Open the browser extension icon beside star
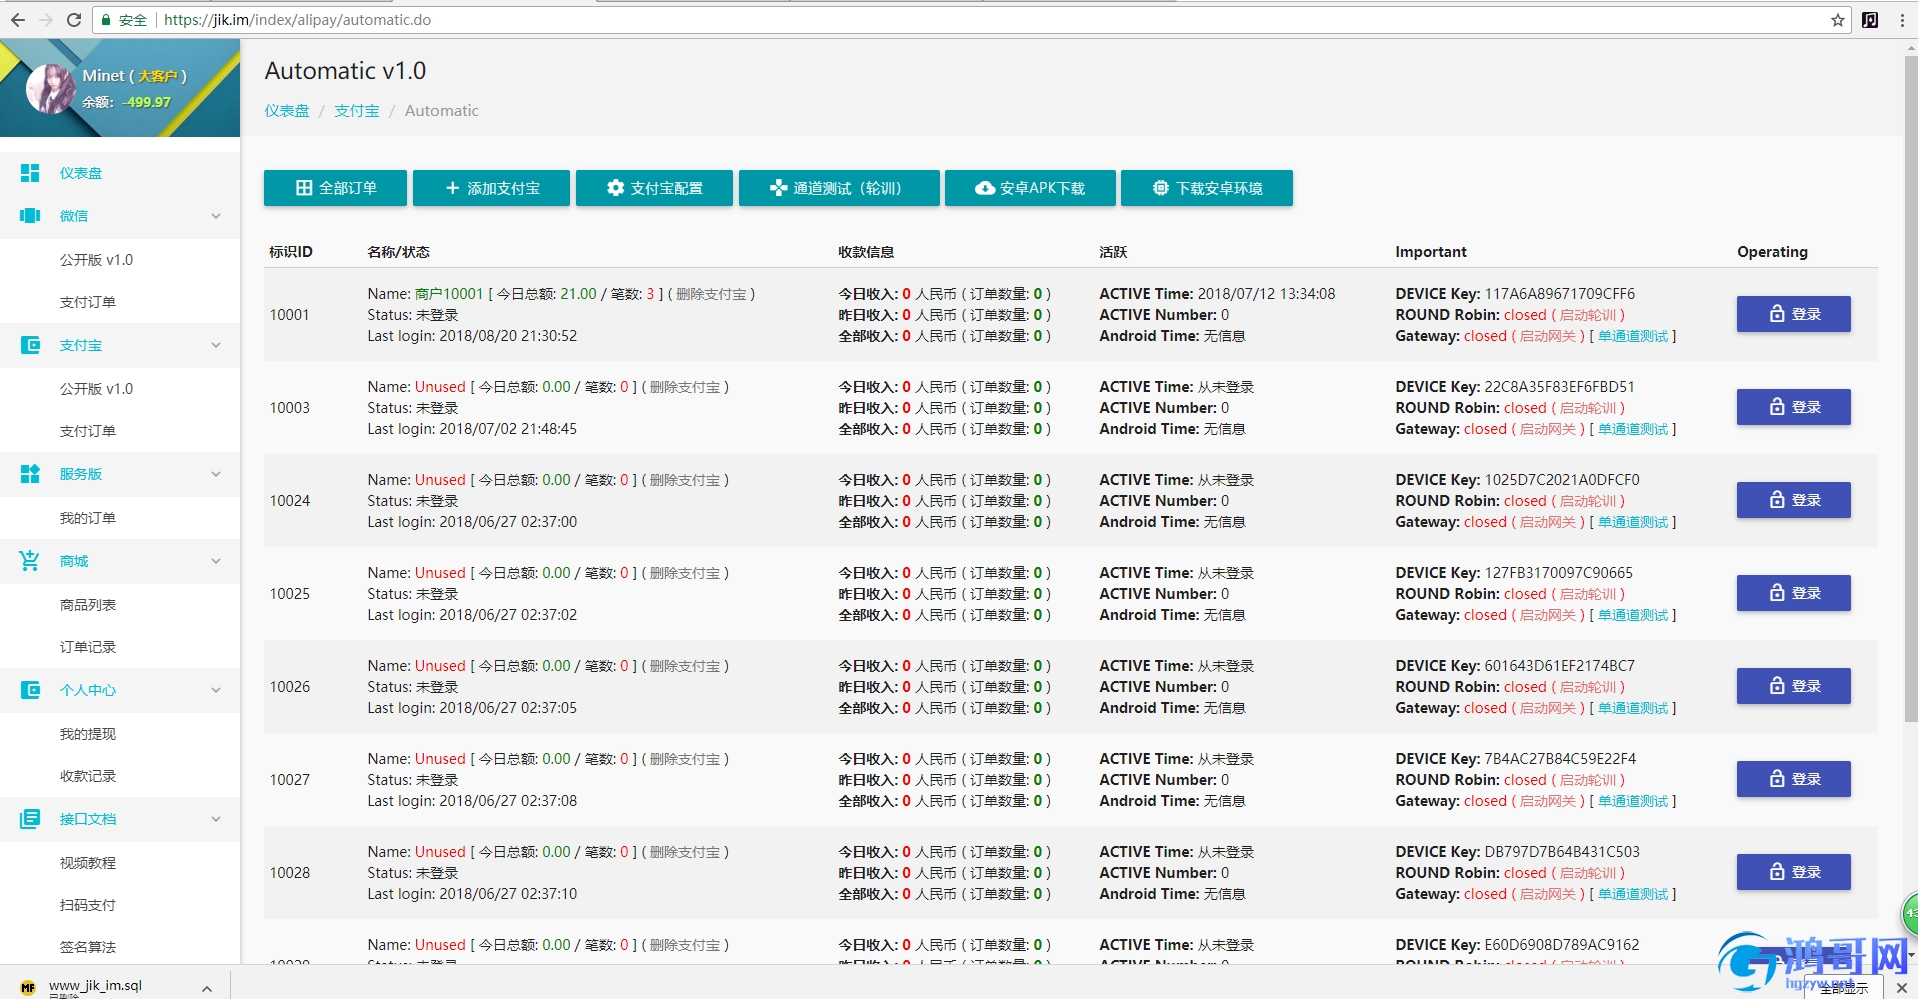 [x=1870, y=20]
